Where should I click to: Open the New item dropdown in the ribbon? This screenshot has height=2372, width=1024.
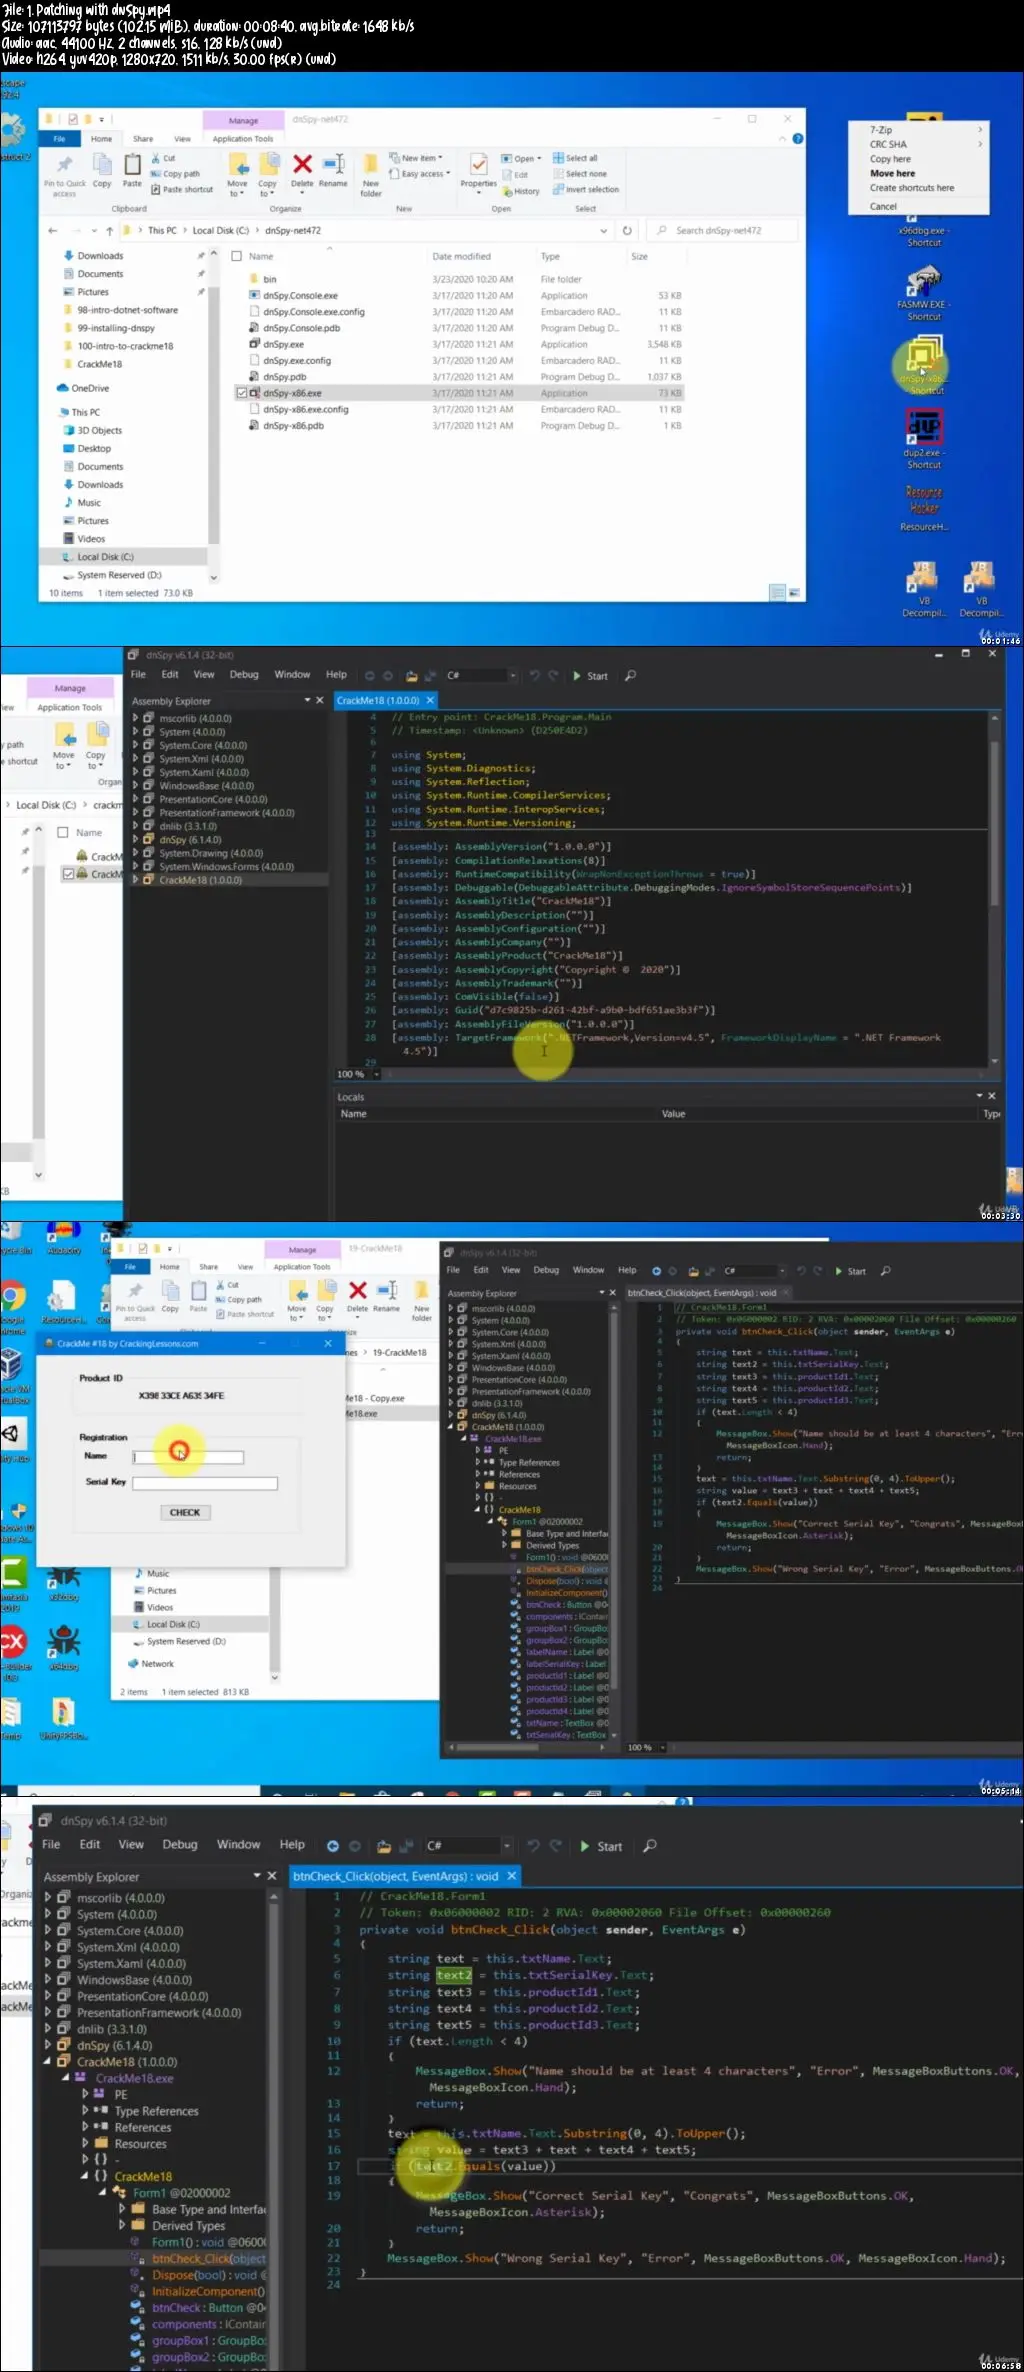(415, 158)
